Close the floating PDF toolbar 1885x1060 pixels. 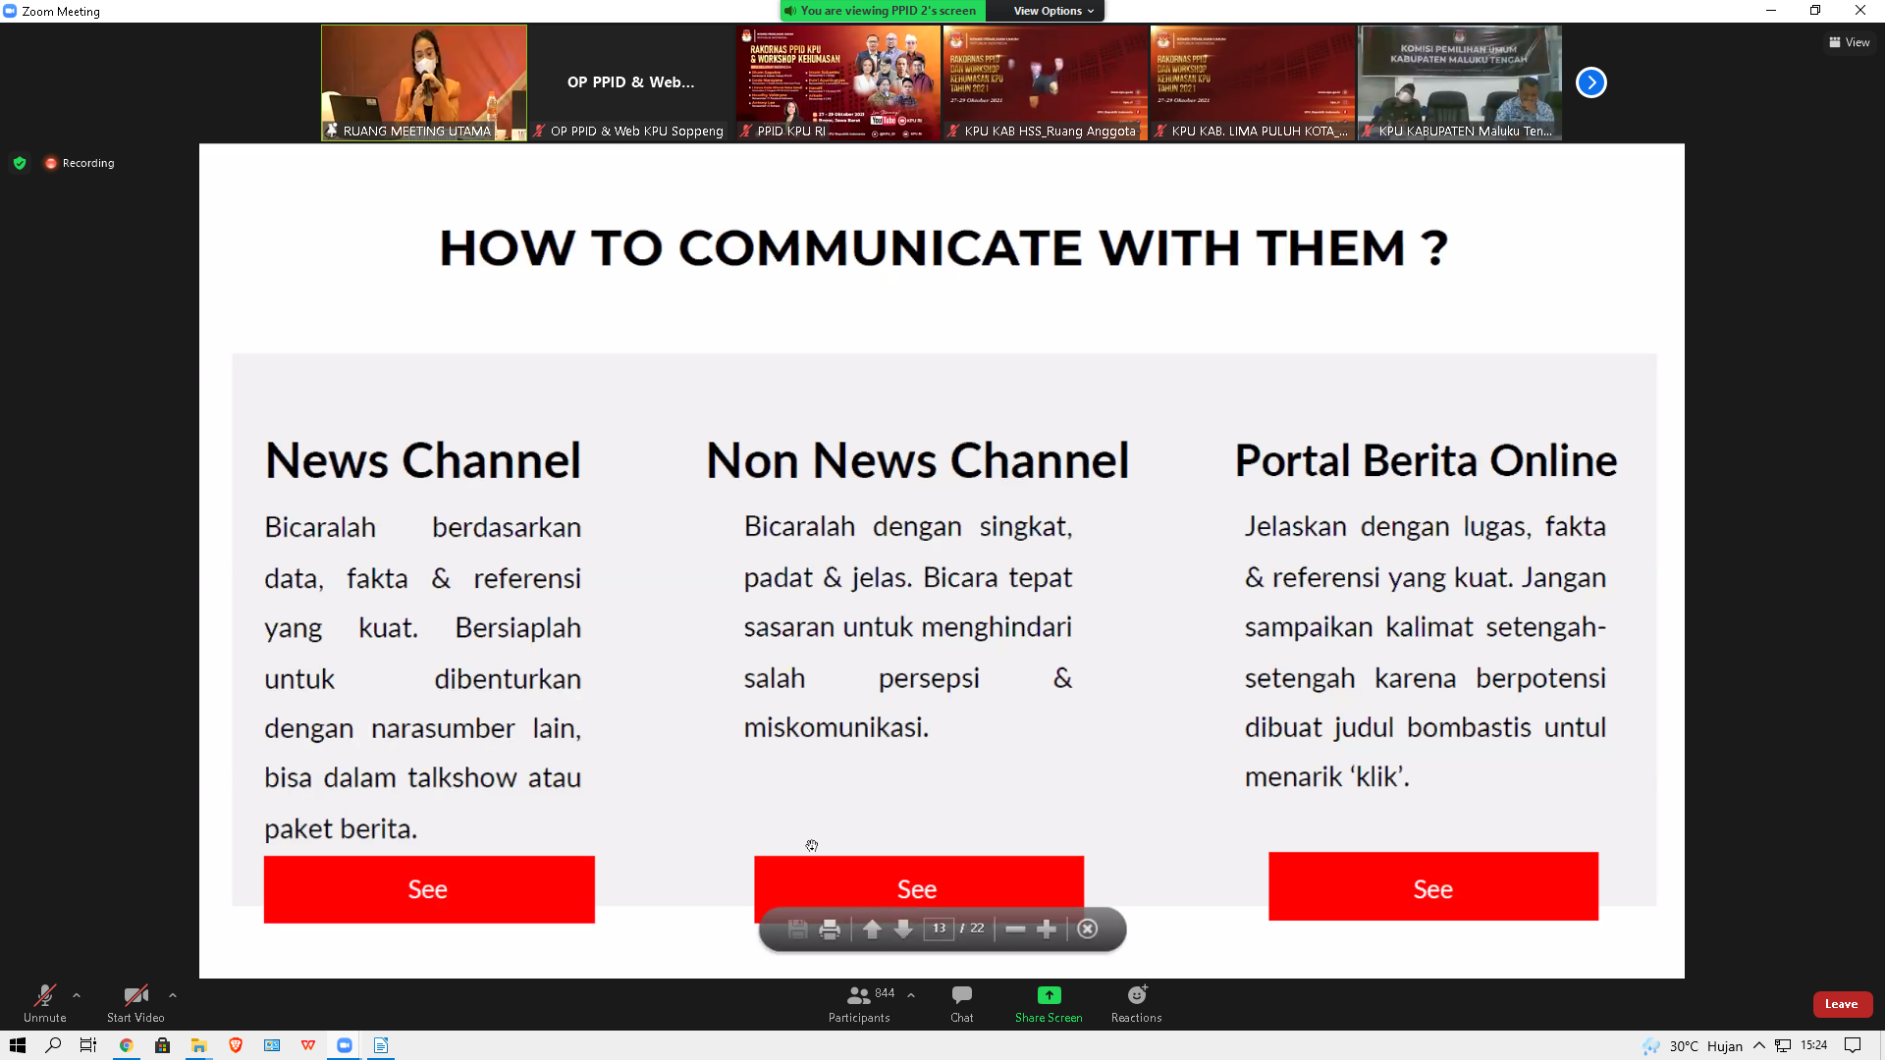pos(1088,929)
